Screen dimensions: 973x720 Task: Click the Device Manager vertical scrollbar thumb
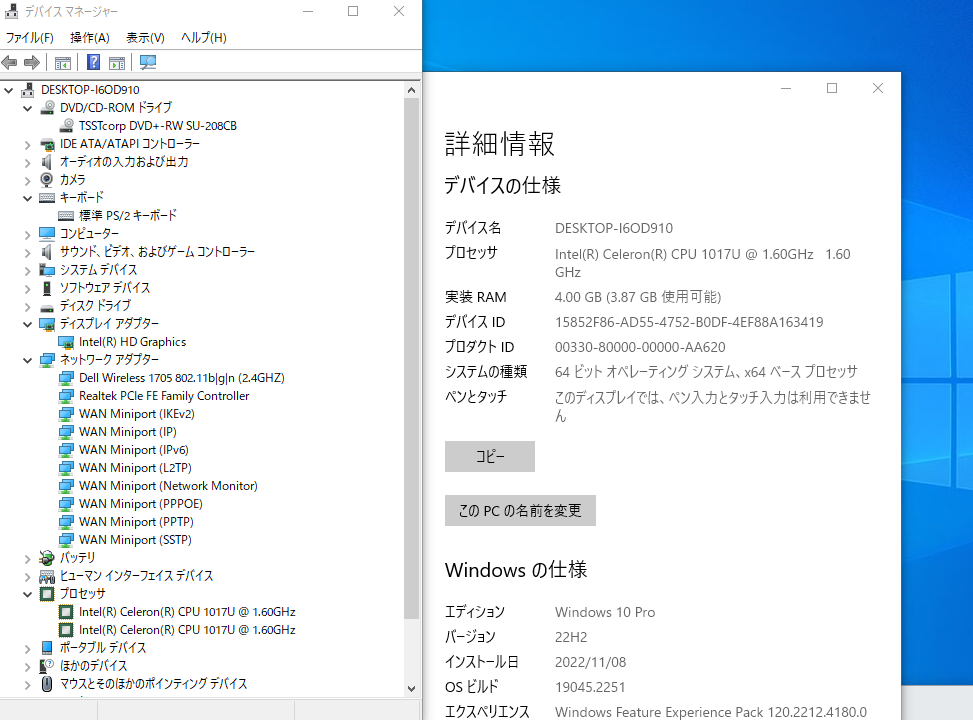[411, 359]
